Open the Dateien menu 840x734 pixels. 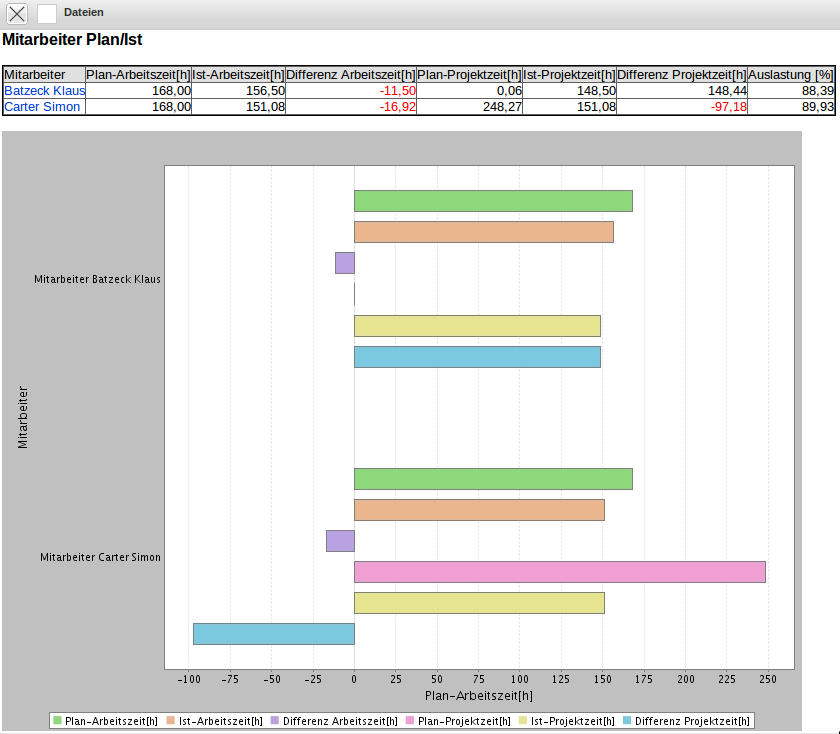coord(83,12)
